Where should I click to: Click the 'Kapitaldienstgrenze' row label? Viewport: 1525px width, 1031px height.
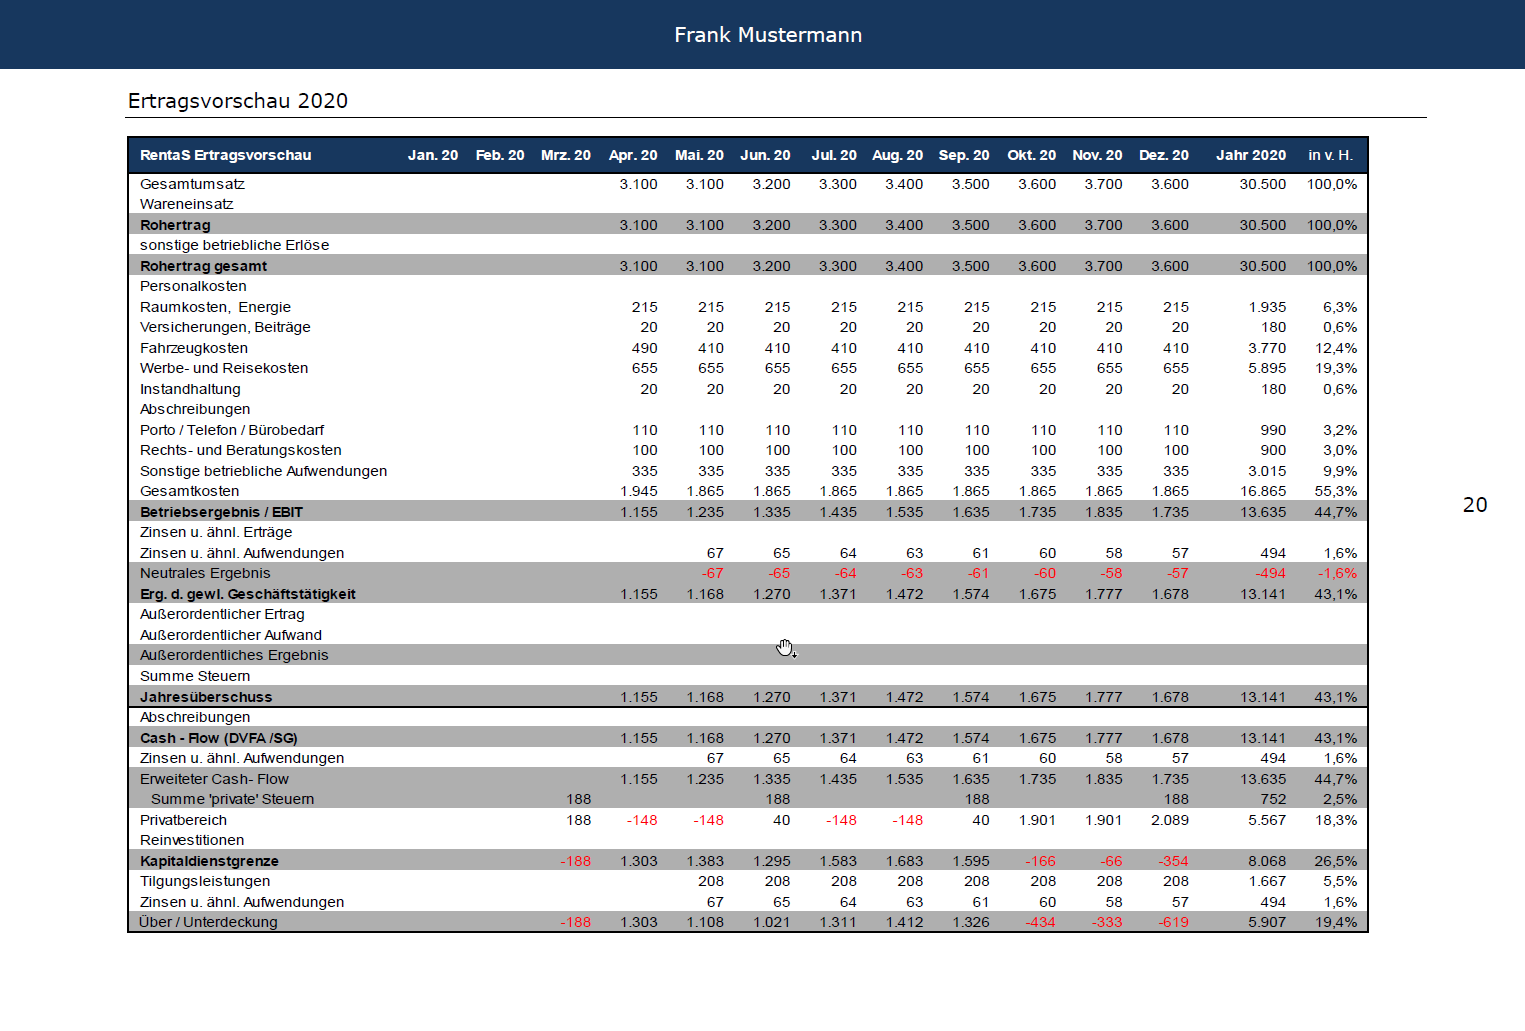point(209,861)
